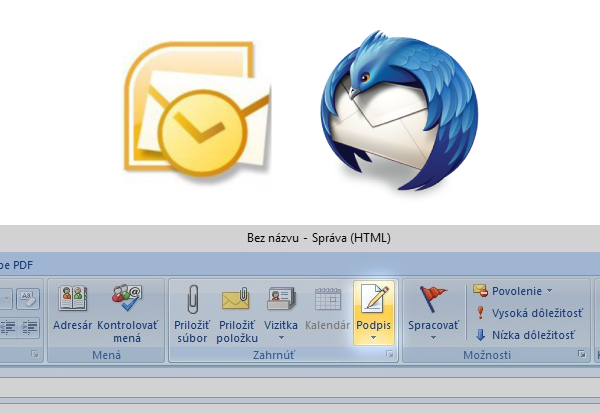Viewport: 600px width, 413px height.
Task: Open the Adresár address book
Action: pos(73,309)
